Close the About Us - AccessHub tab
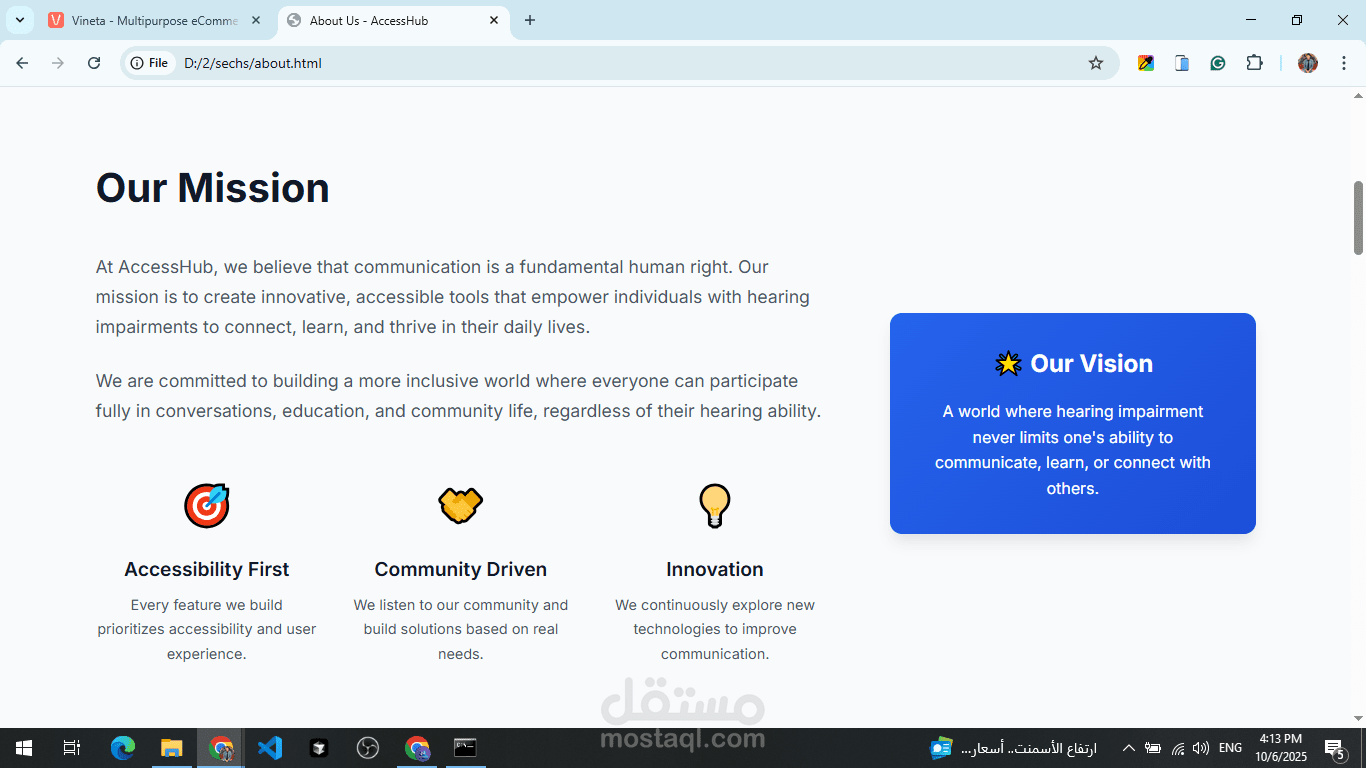1366x768 pixels. 494,20
